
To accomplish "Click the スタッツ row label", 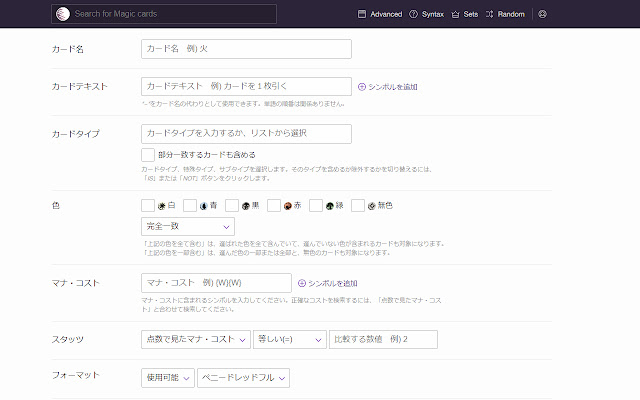I will click(68, 340).
